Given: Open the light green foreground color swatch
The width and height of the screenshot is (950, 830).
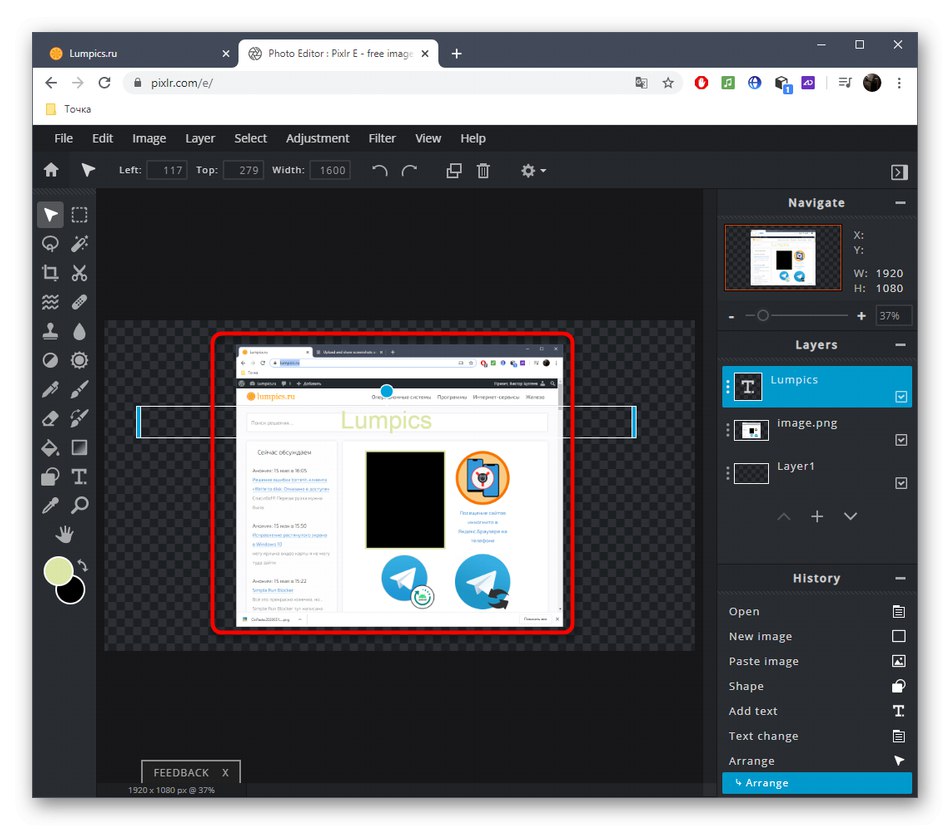Looking at the screenshot, I should [57, 569].
